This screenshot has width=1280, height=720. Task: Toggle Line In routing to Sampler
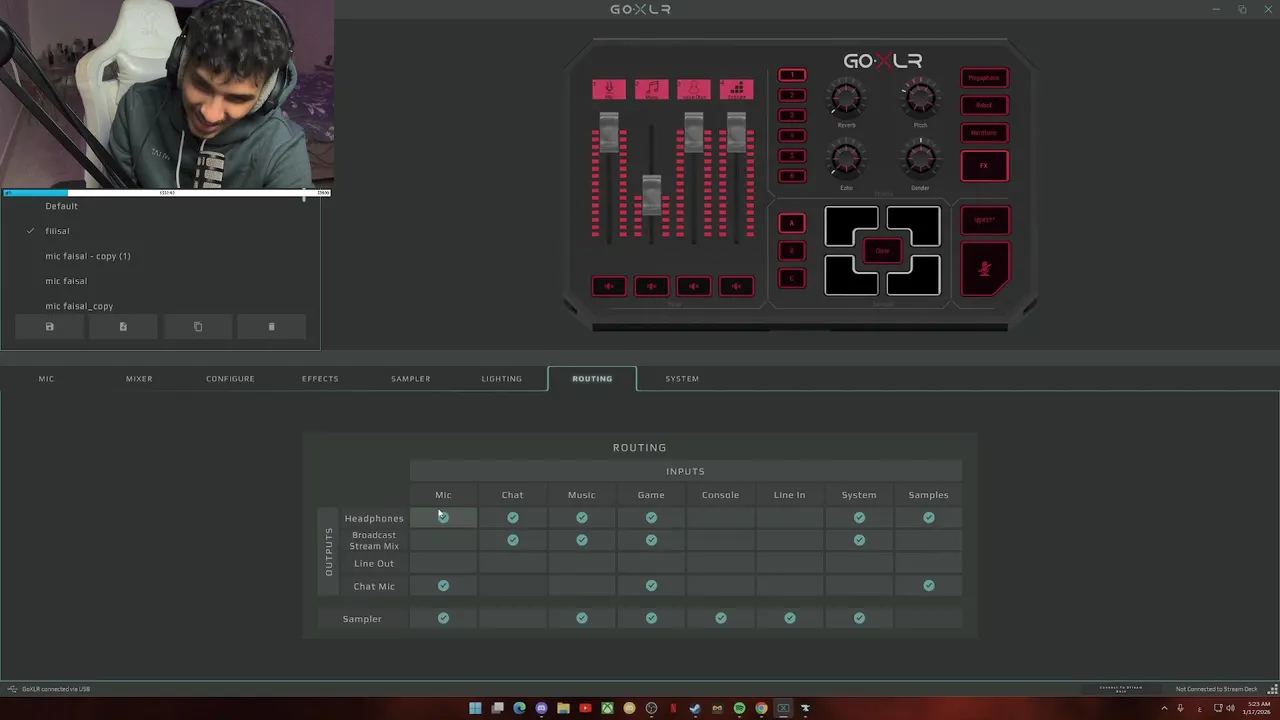pyautogui.click(x=789, y=618)
